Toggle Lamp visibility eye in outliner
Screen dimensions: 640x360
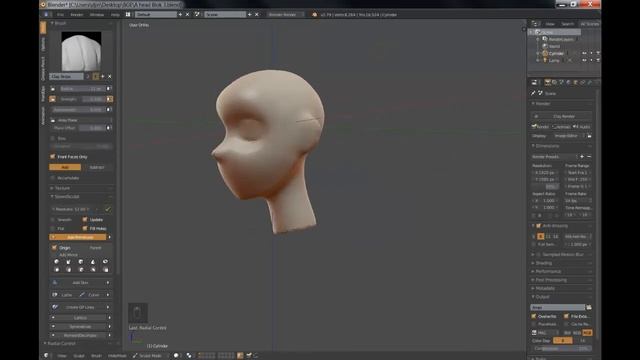coord(584,60)
